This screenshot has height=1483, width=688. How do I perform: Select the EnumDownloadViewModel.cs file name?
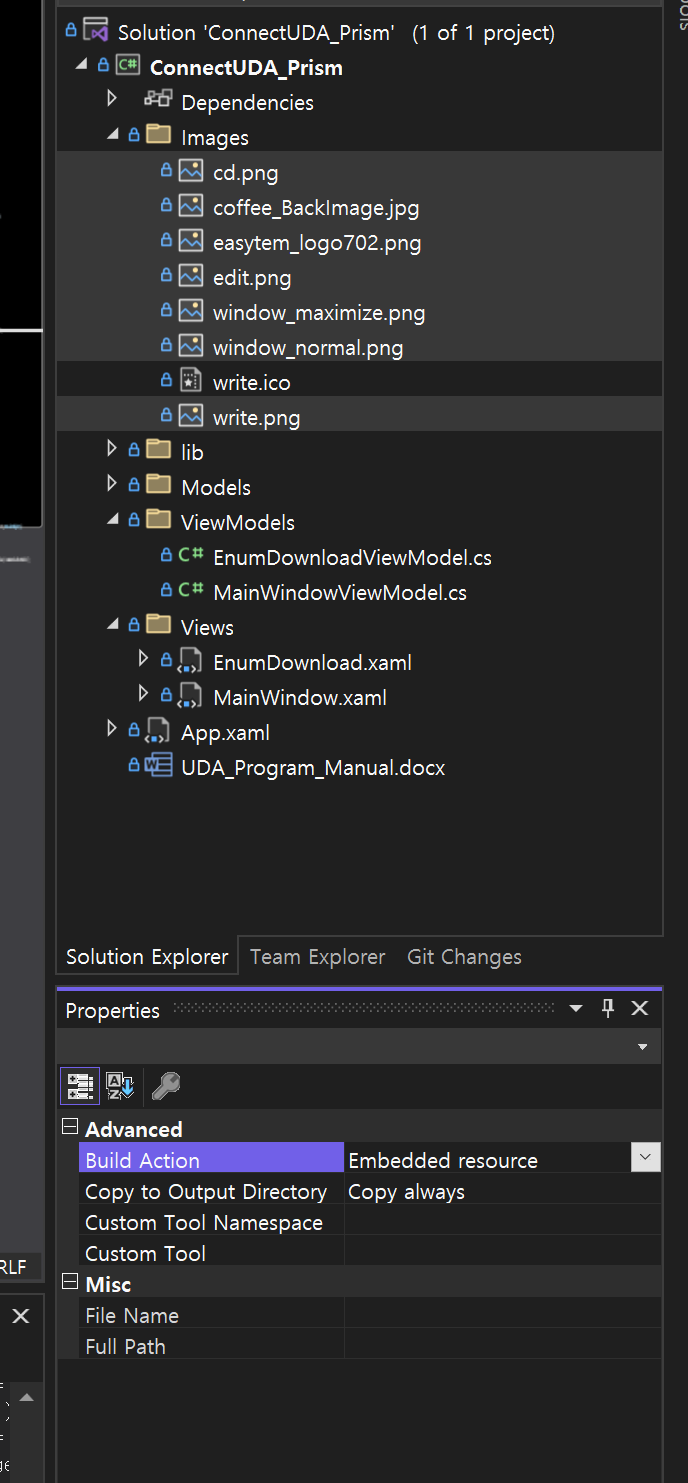click(x=352, y=557)
